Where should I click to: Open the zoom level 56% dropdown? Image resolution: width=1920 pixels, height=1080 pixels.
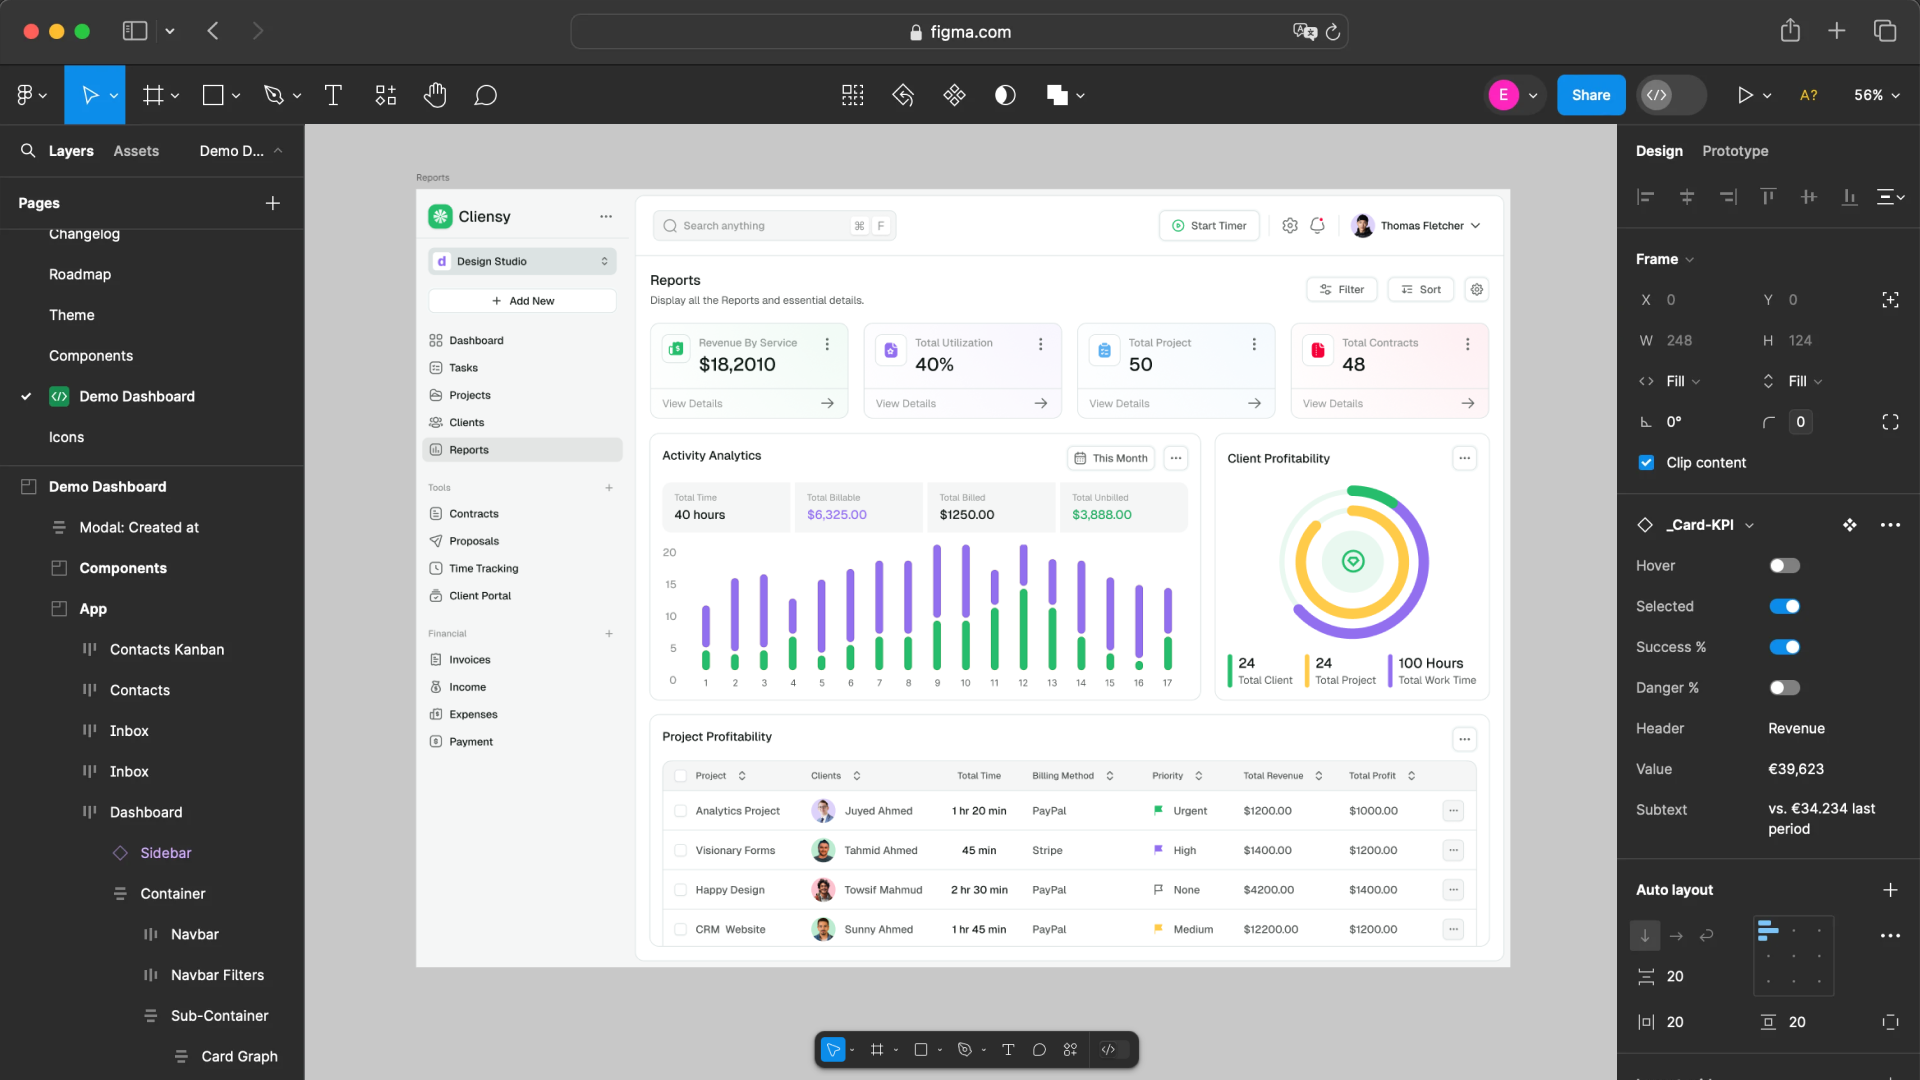click(1875, 95)
